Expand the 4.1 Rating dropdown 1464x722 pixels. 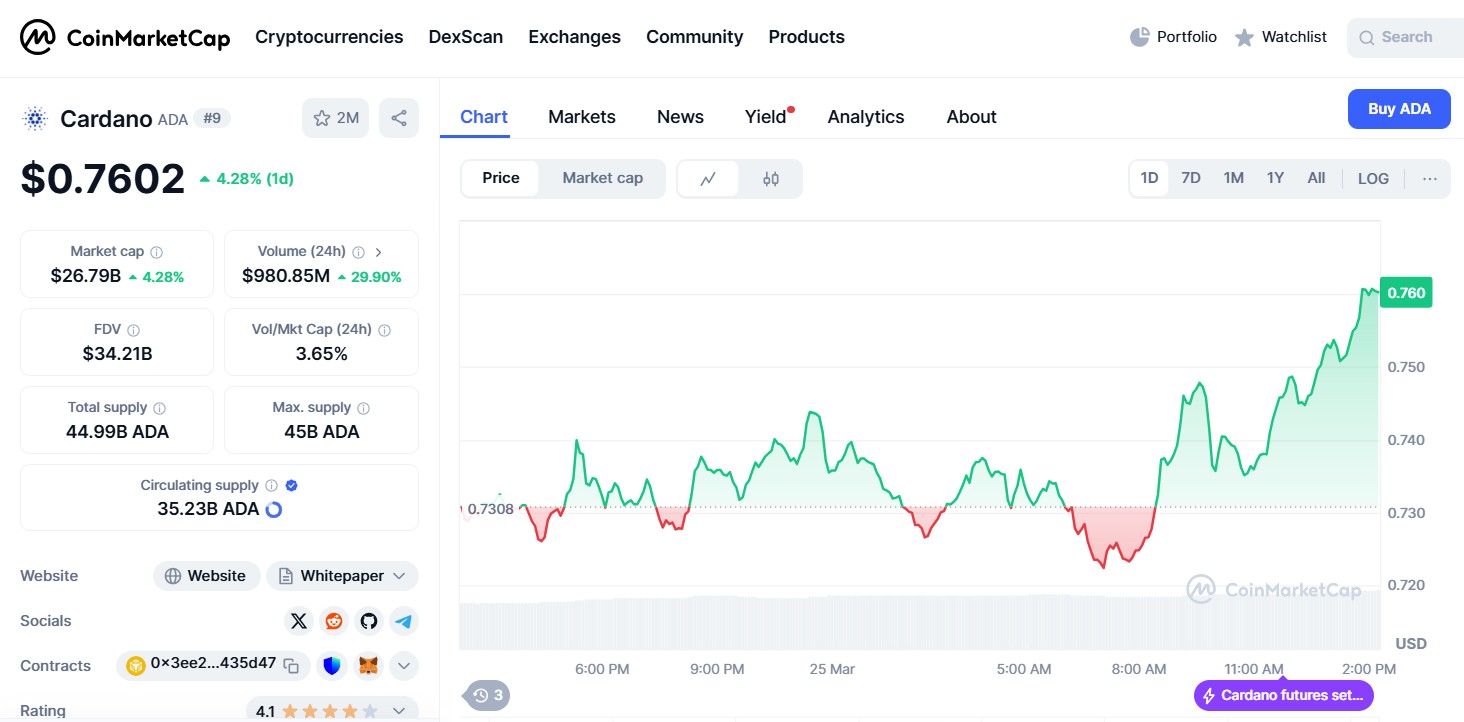coord(398,711)
